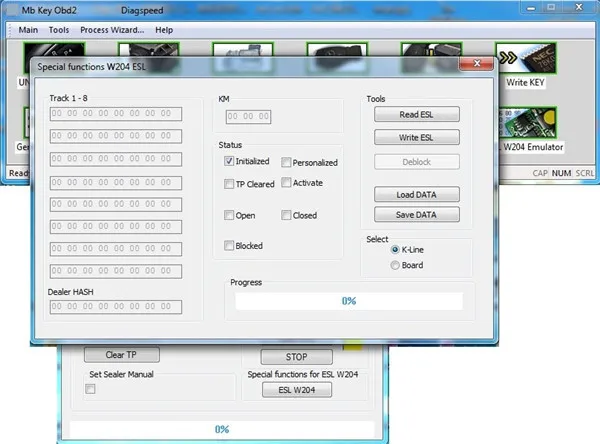Viewport: 600px width, 444px height.
Task: Click the fourth Track hex field
Action: tap(116, 183)
